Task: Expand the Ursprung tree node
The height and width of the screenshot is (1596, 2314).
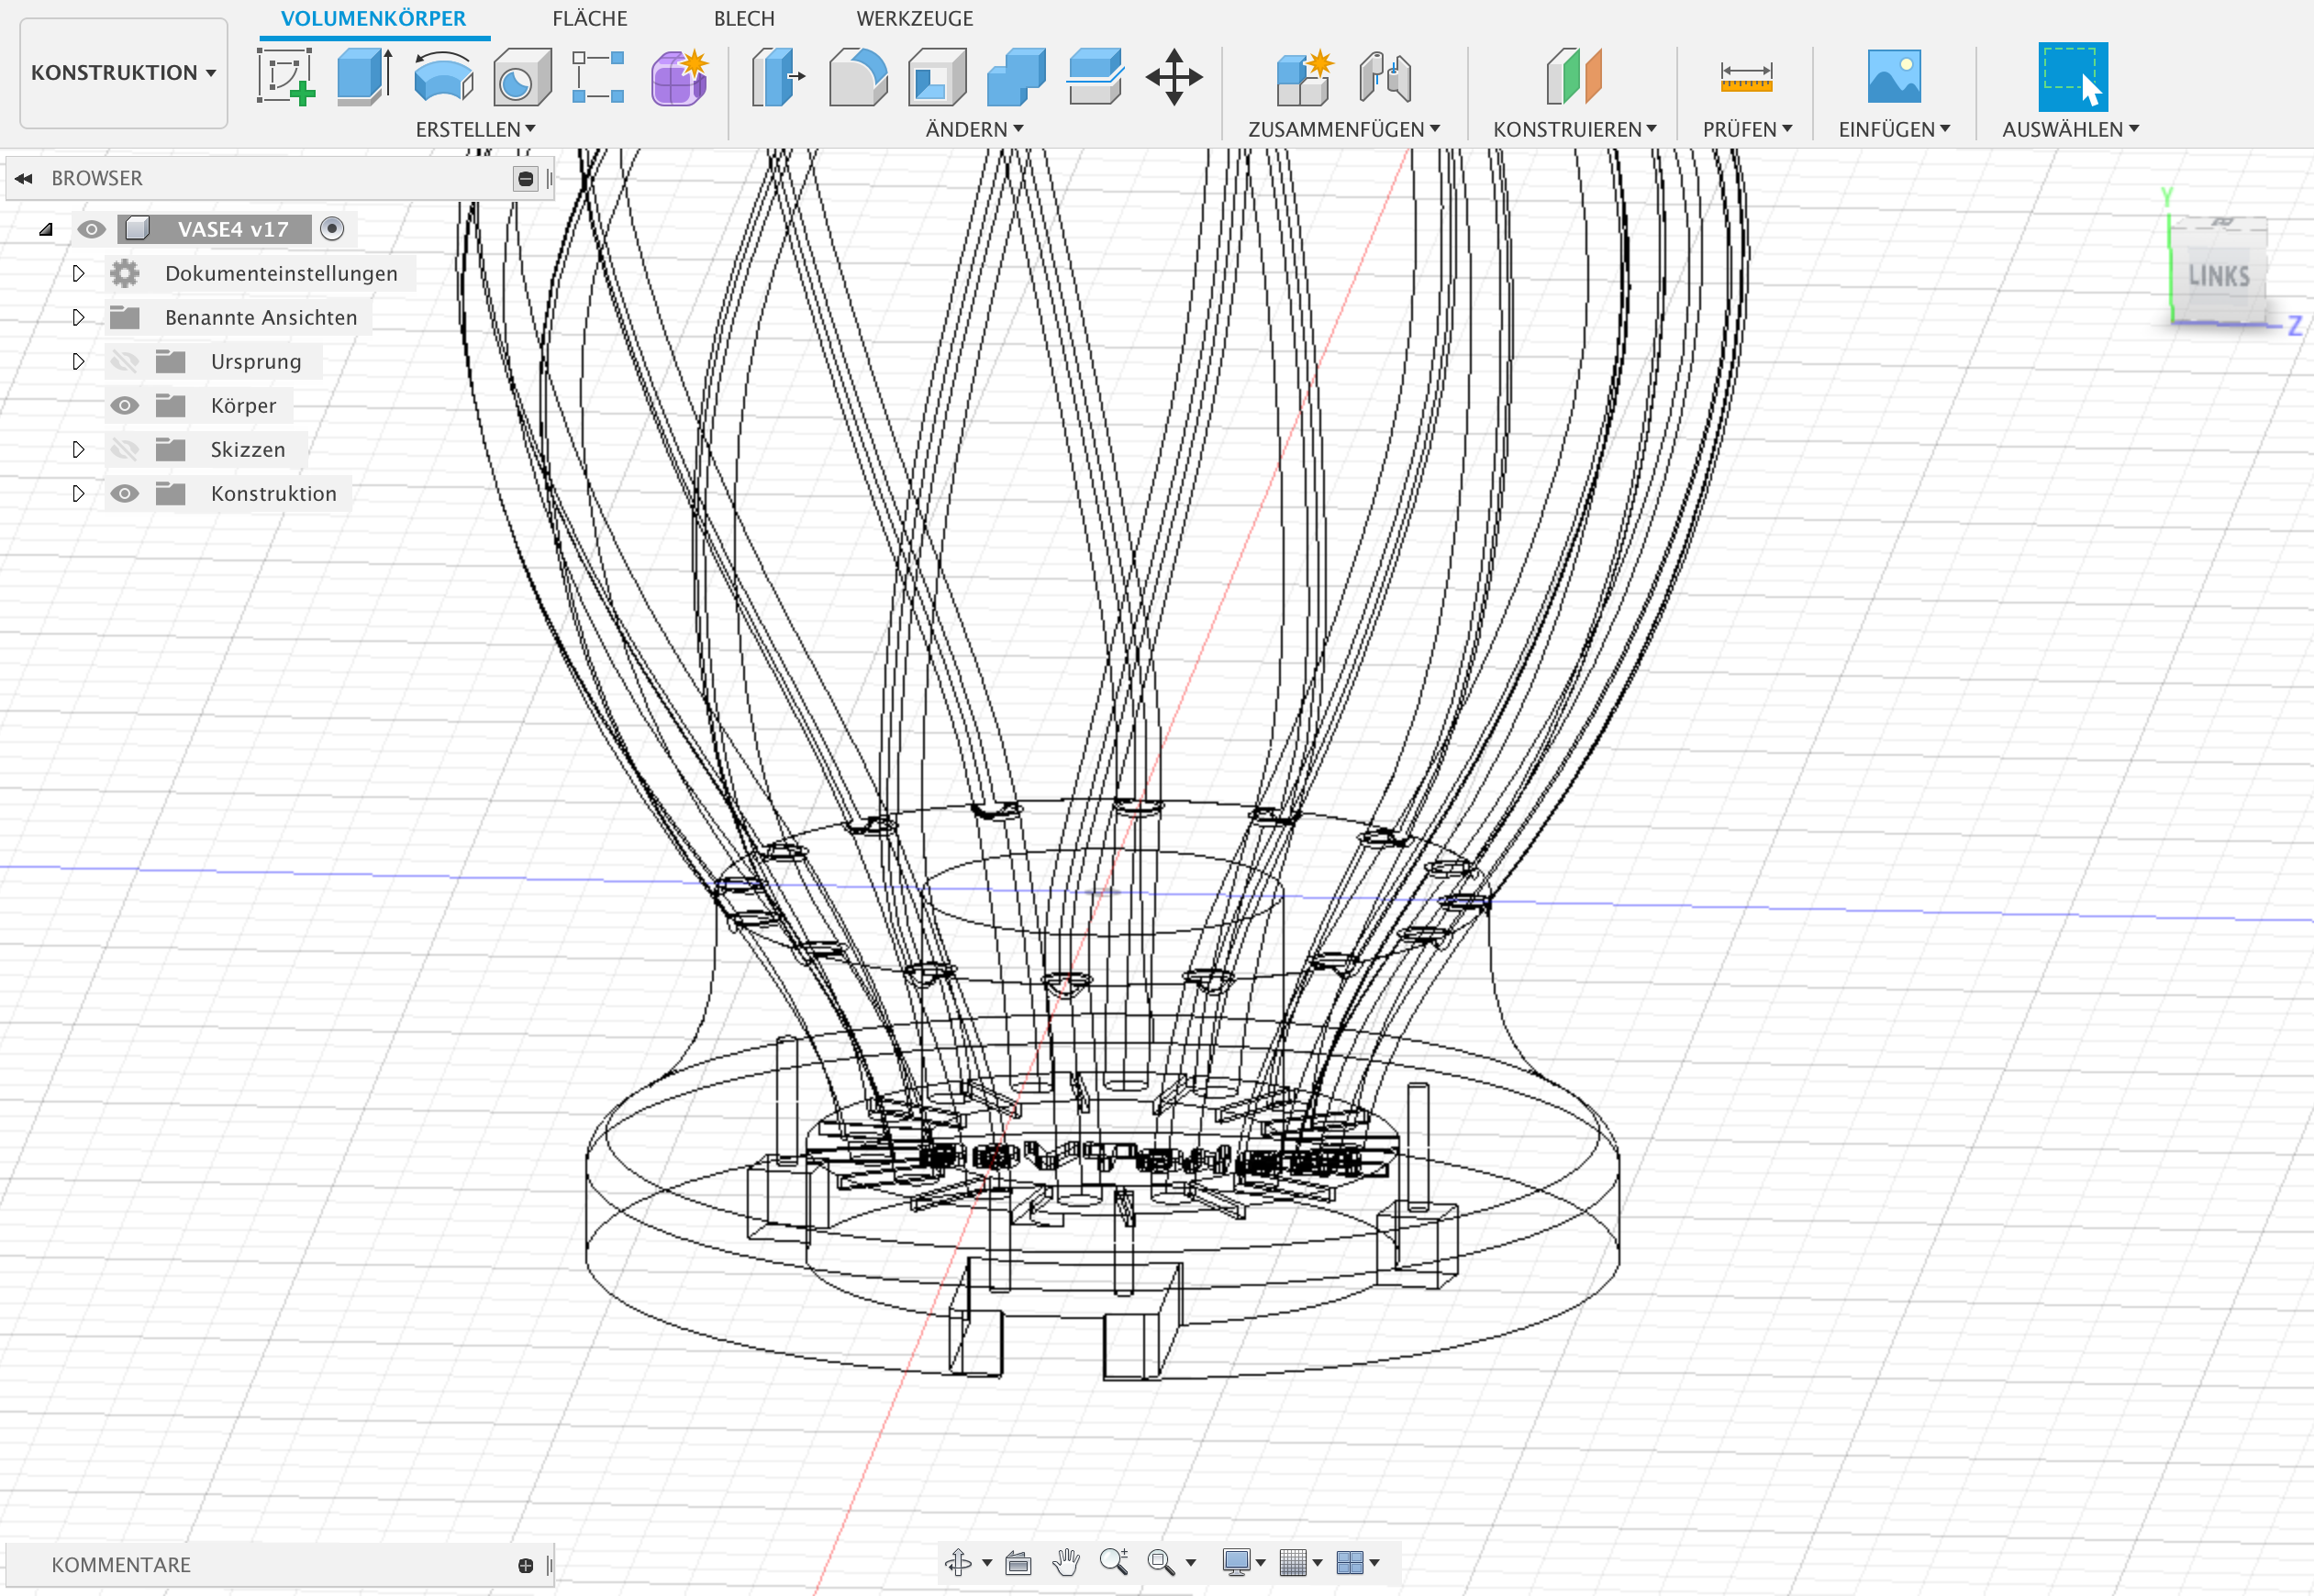Action: [x=78, y=361]
